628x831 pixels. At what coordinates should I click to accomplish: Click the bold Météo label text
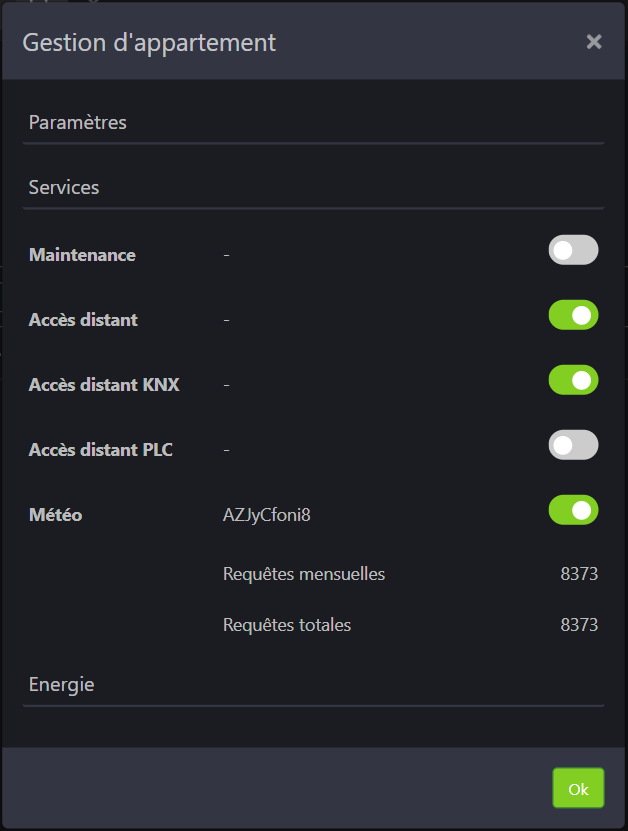pos(56,515)
